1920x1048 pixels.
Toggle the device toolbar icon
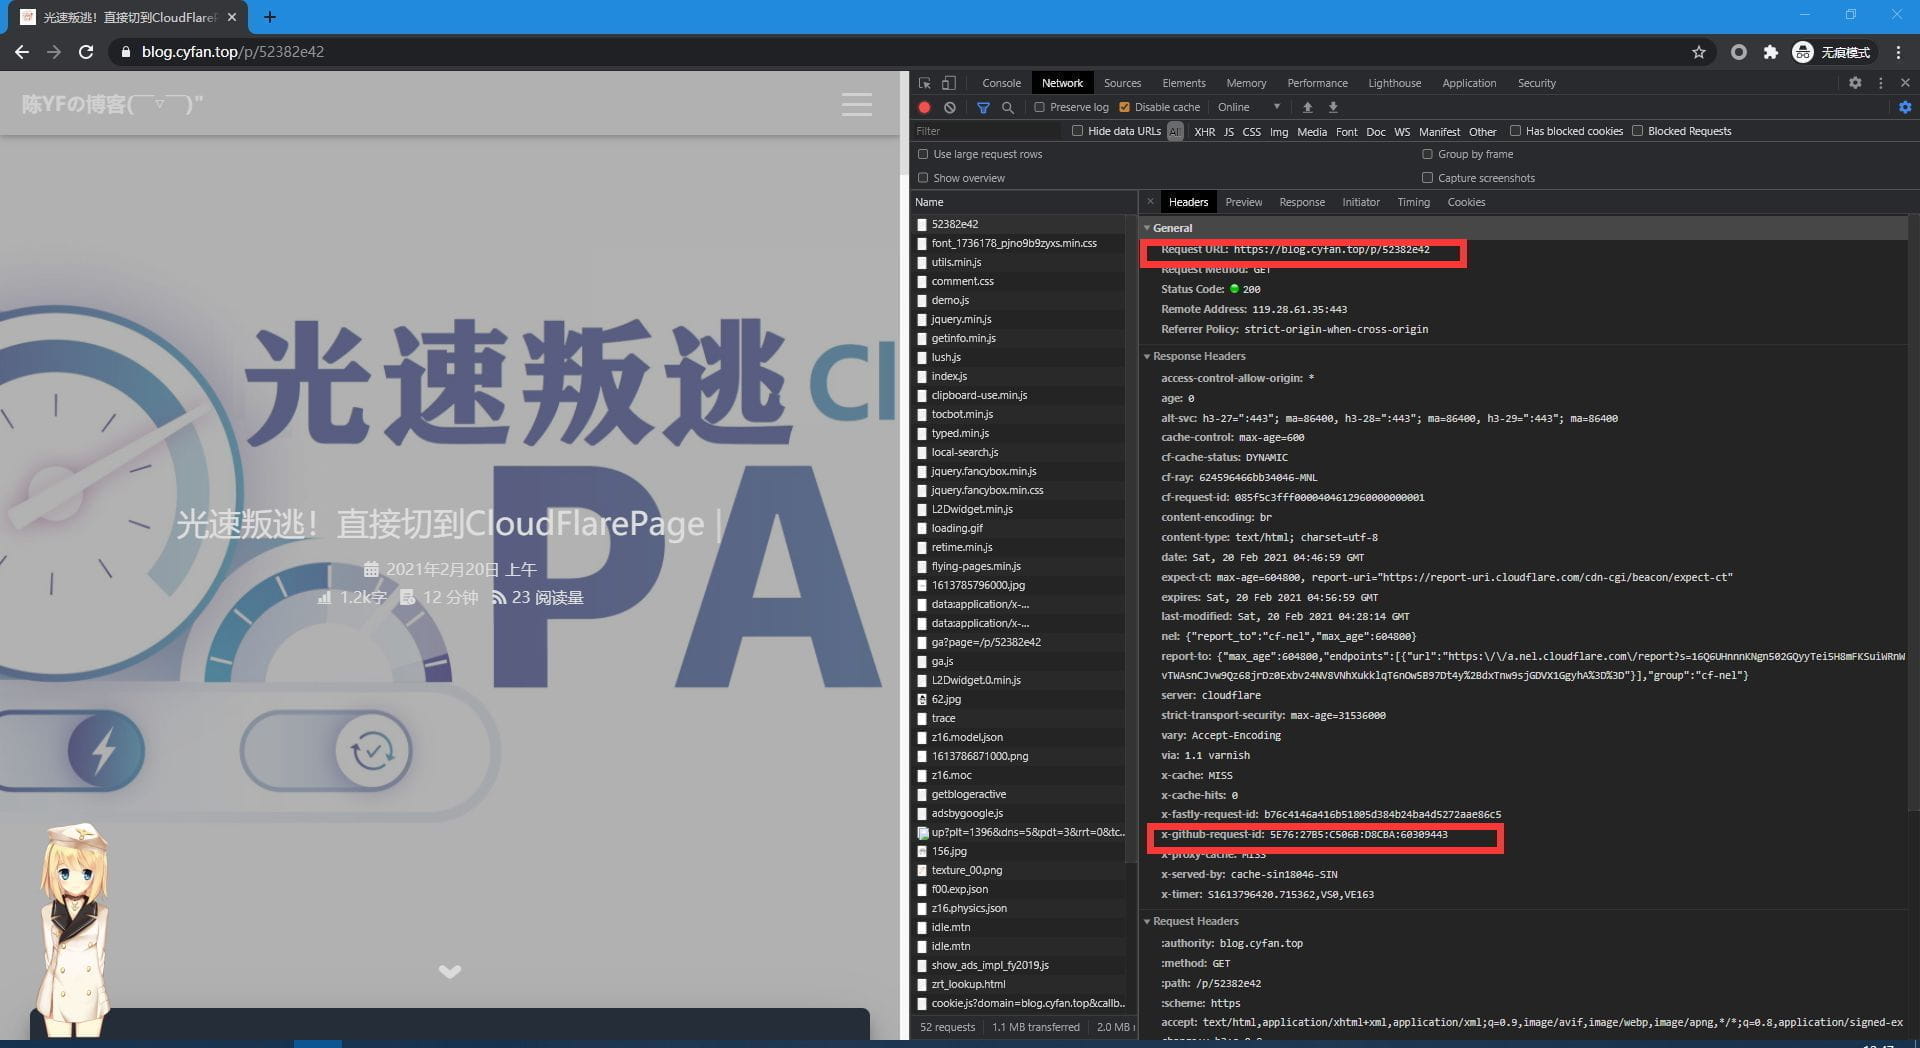pyautogui.click(x=949, y=83)
